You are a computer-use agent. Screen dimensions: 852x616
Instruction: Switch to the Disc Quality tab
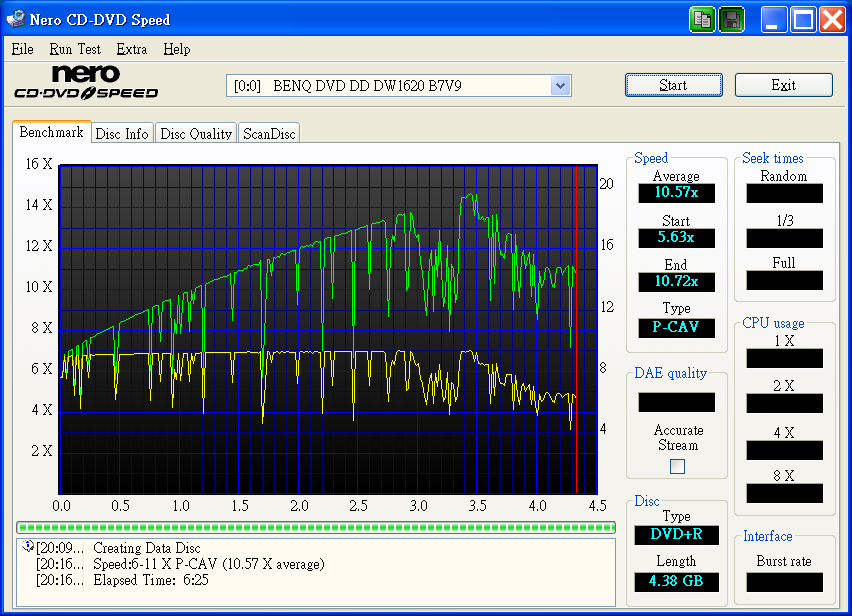point(196,134)
